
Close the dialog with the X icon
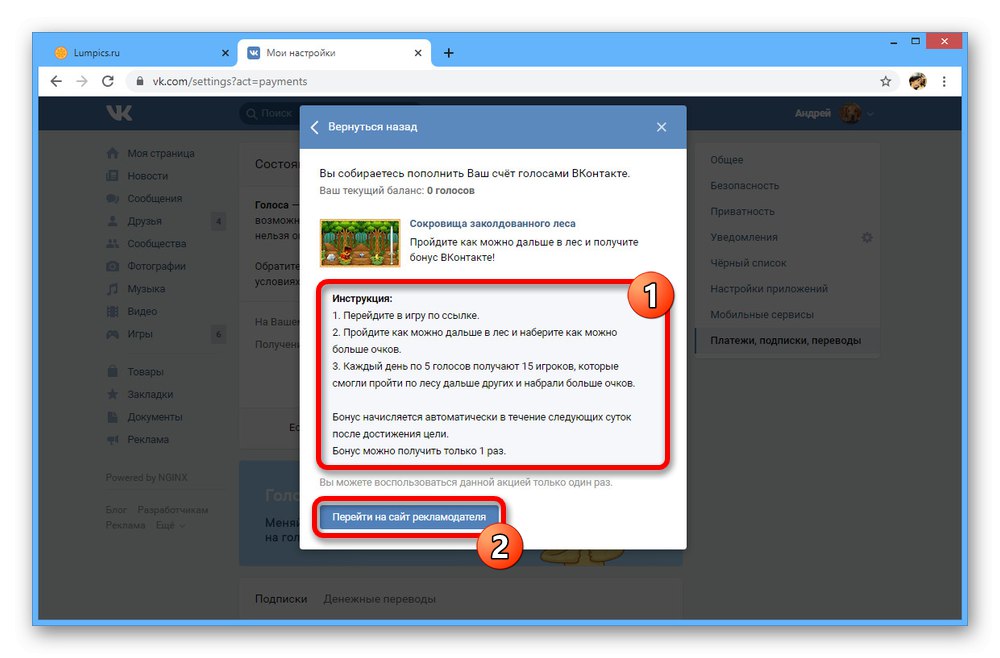click(661, 127)
